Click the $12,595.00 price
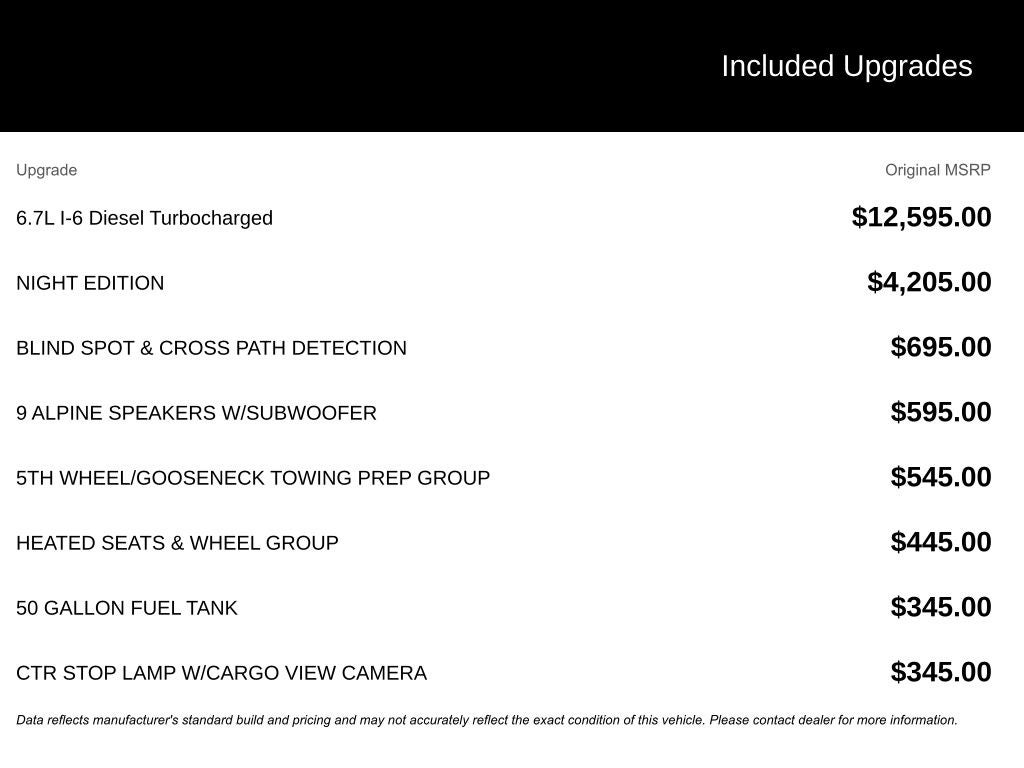This screenshot has height=768, width=1024. click(921, 217)
